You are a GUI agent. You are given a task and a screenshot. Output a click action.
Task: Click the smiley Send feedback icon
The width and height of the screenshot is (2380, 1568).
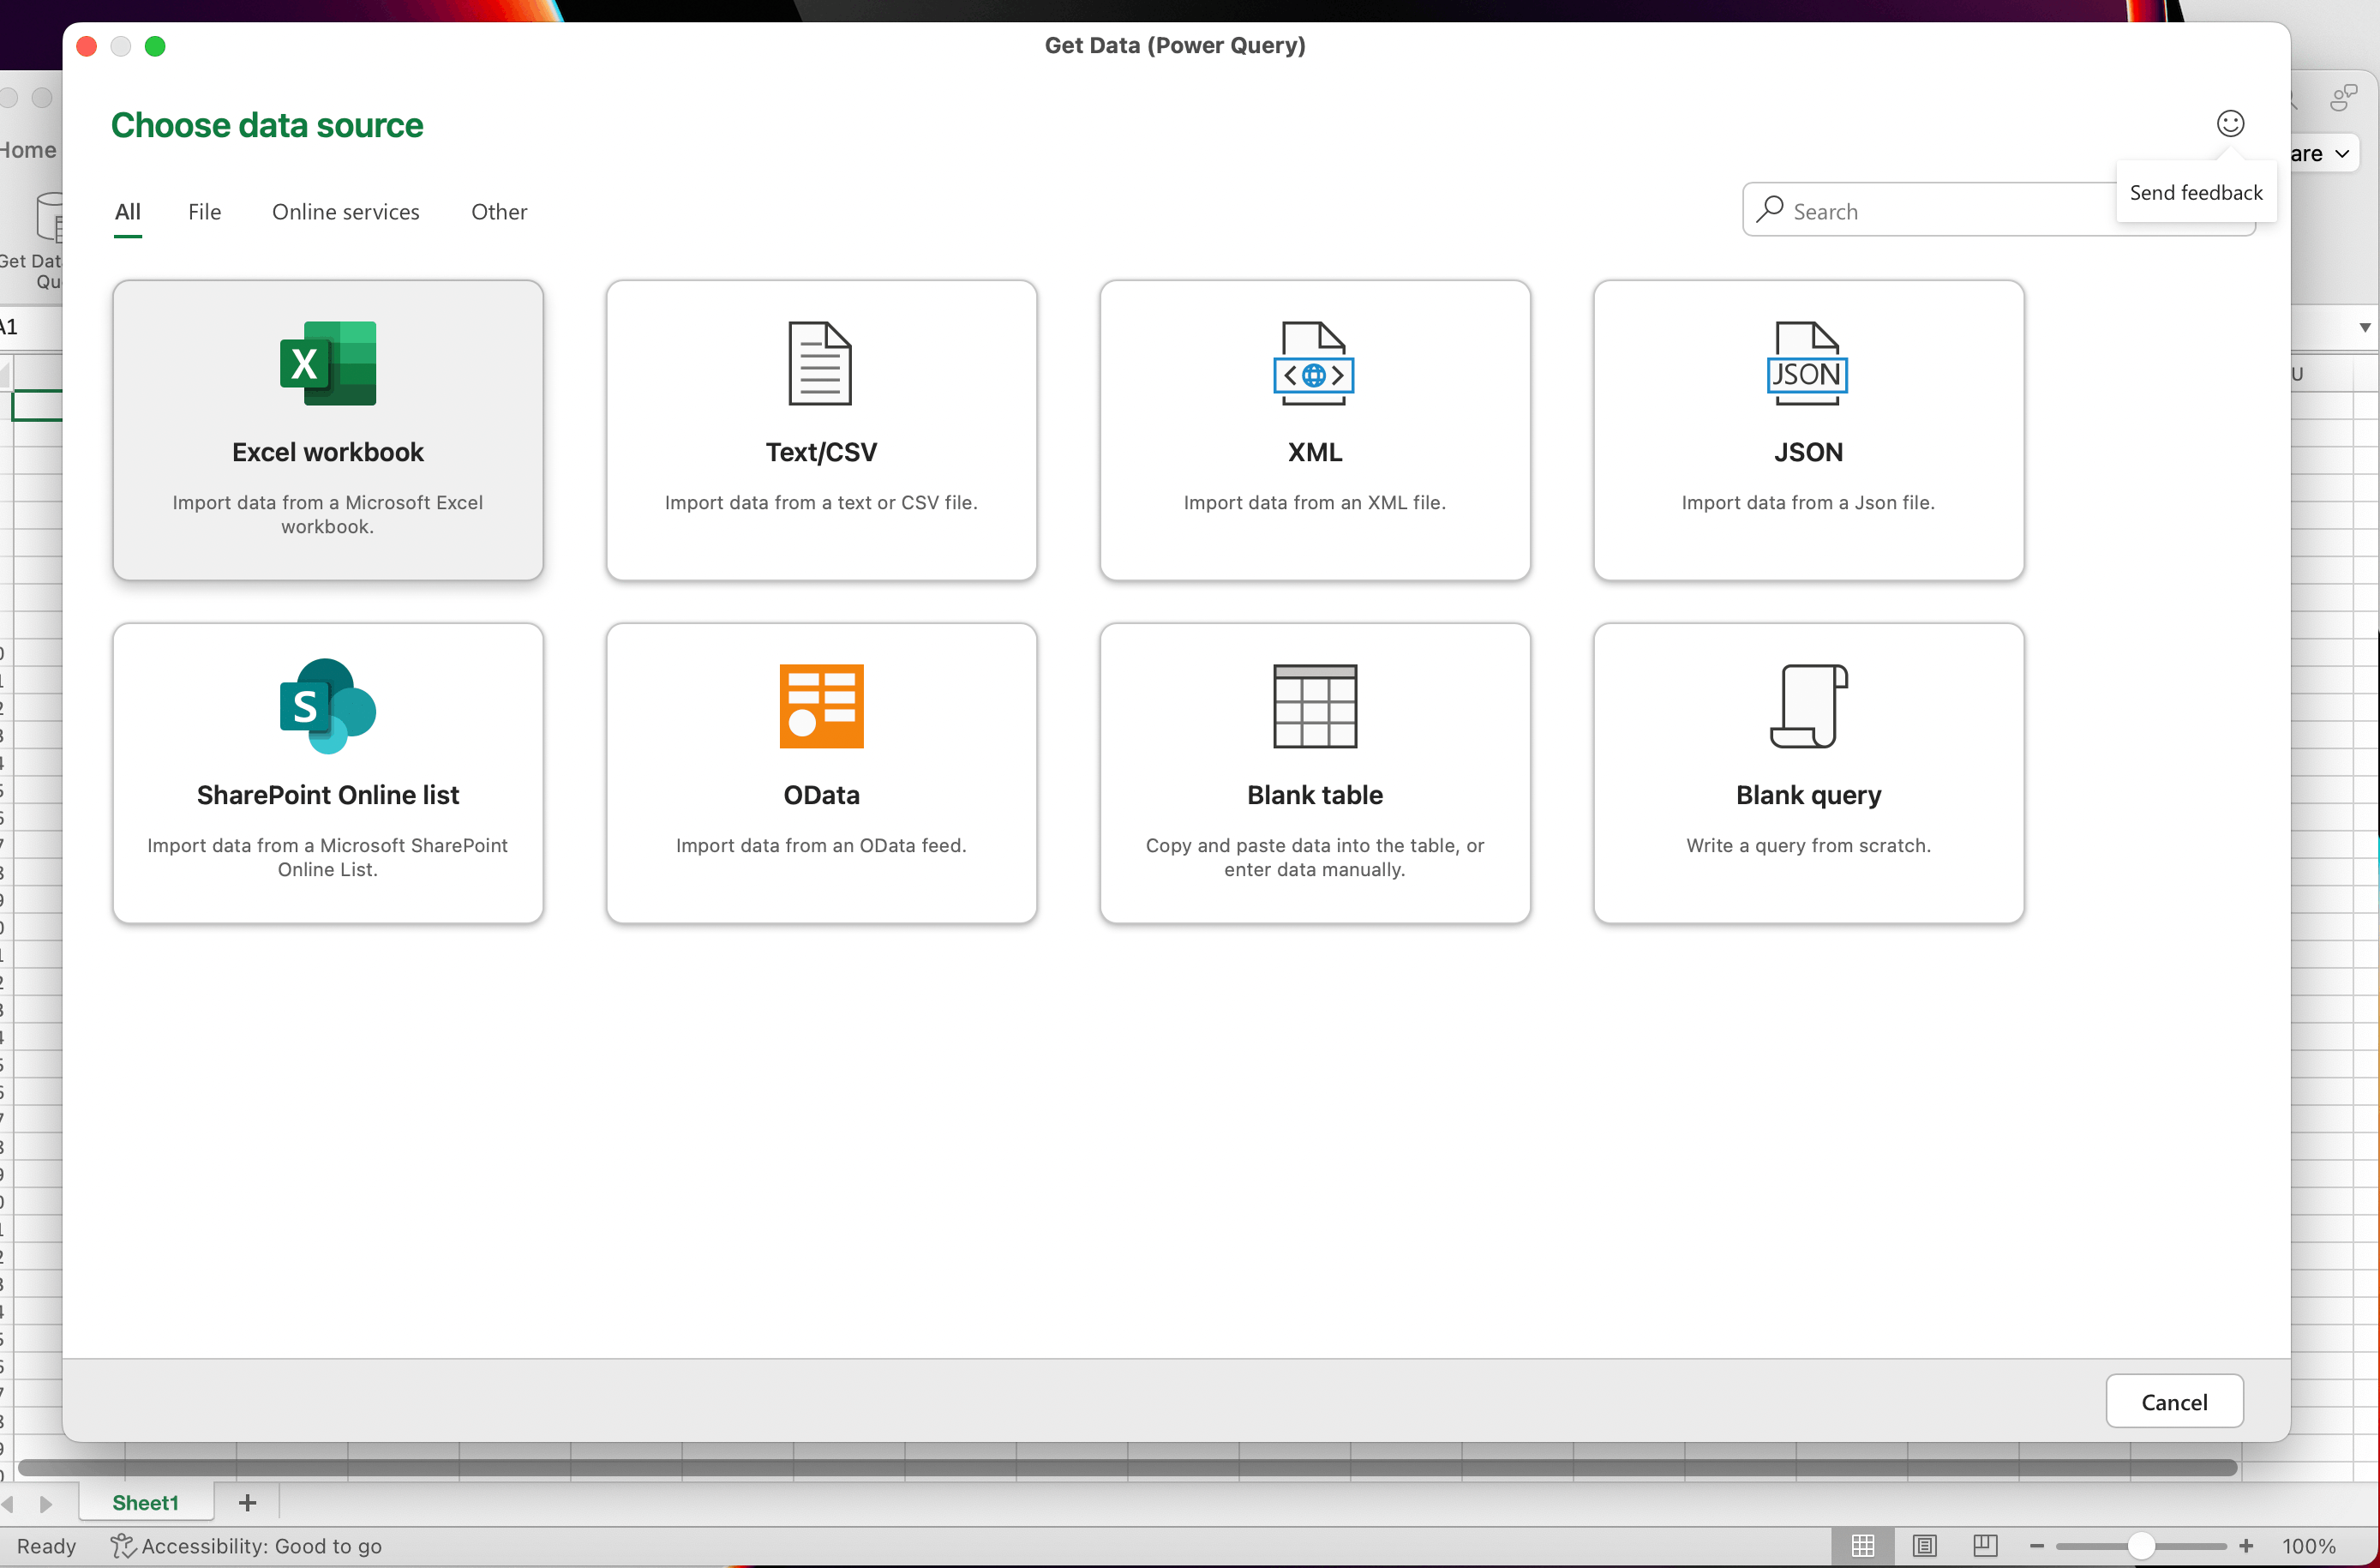click(2230, 123)
